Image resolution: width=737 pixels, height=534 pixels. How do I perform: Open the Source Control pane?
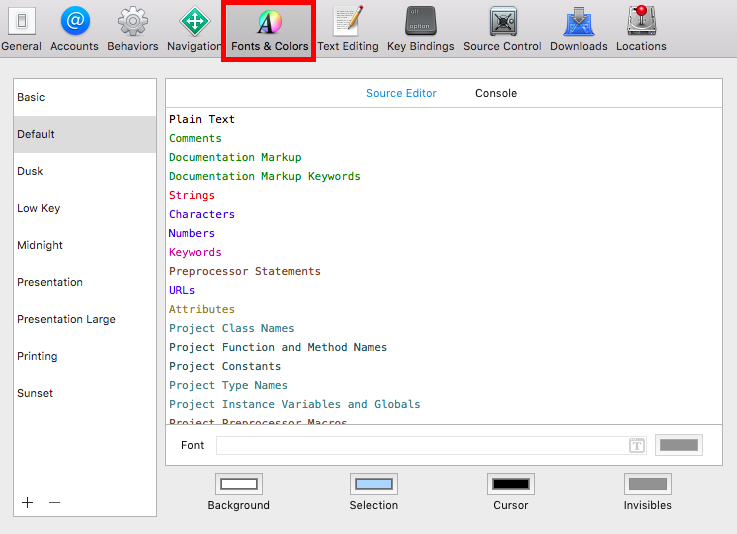pyautogui.click(x=502, y=29)
